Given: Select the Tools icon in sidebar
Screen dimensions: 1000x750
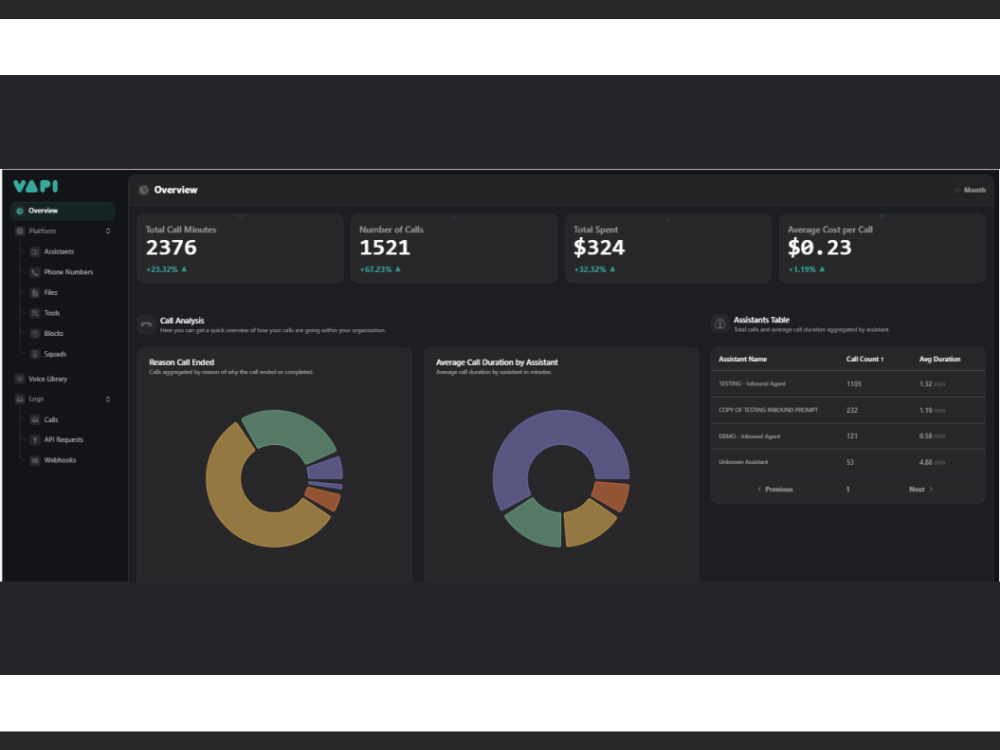Looking at the screenshot, I should [35, 313].
